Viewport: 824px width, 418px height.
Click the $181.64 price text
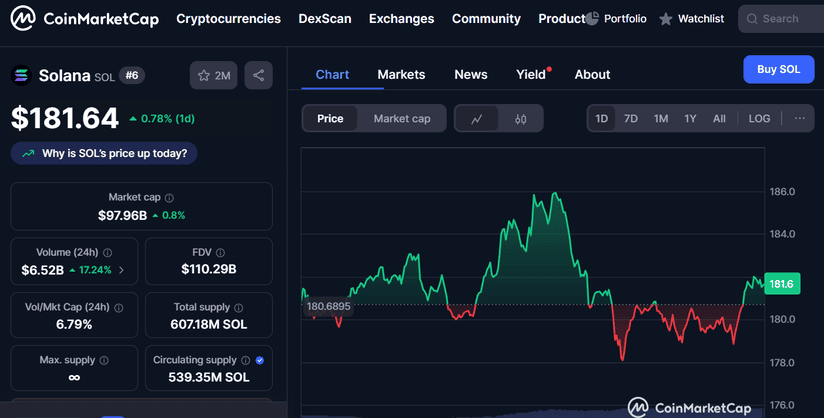[x=65, y=118]
